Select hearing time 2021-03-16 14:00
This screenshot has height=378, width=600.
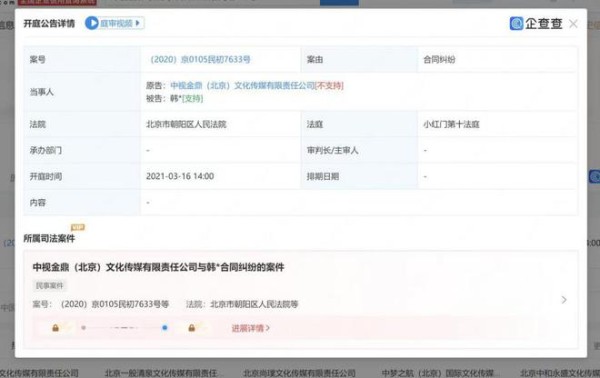pos(180,176)
